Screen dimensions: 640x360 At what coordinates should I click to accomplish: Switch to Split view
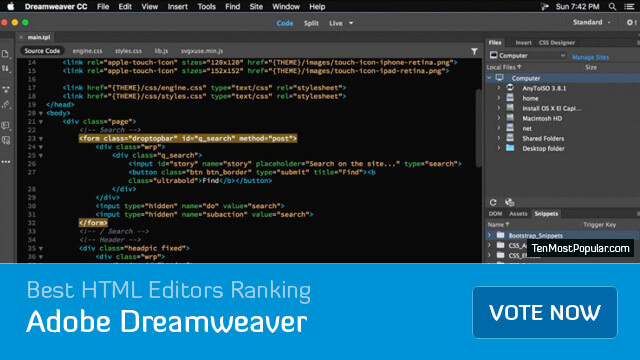tap(311, 23)
